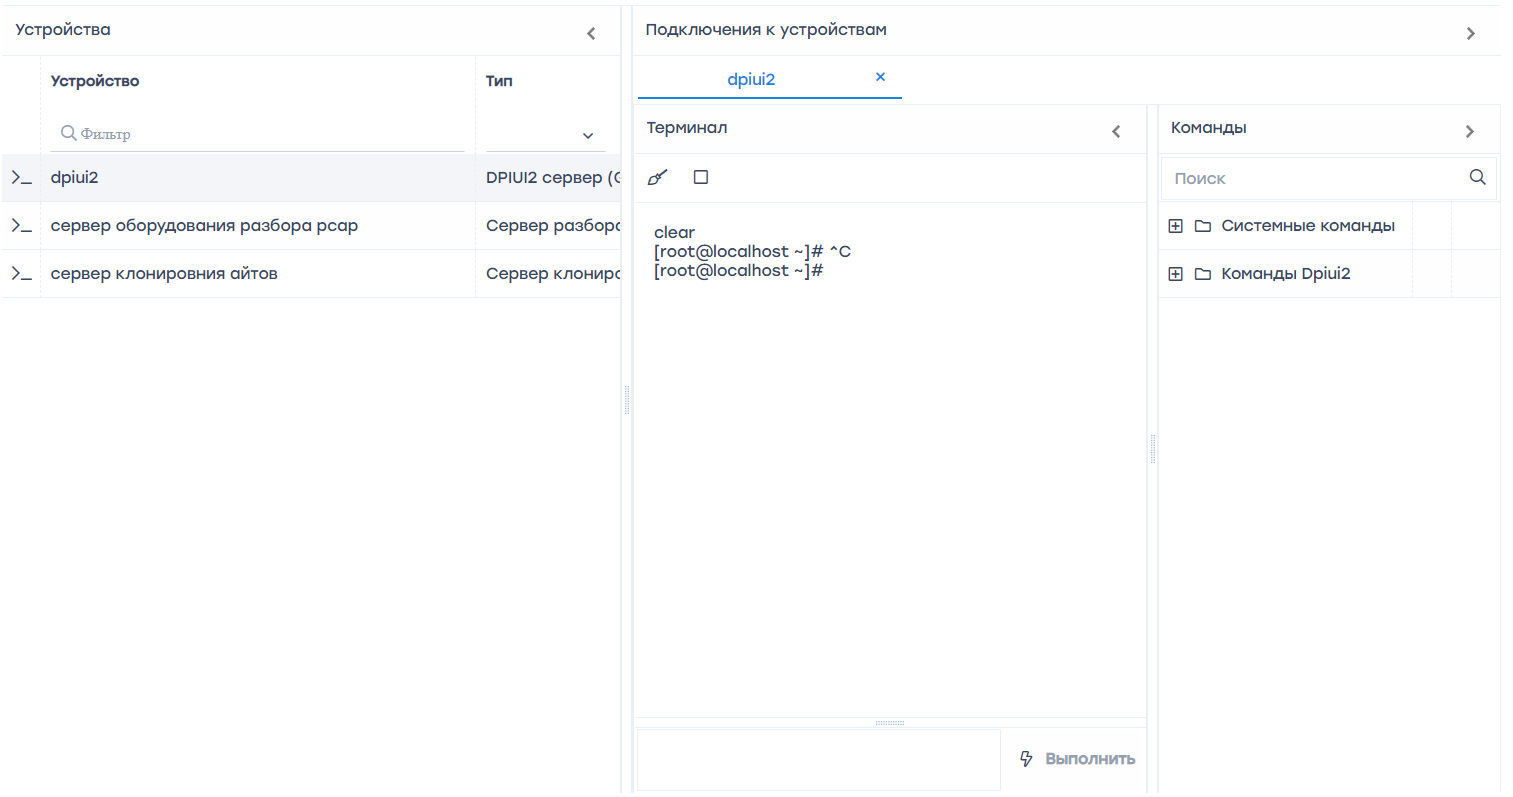Switch to the dpiui2 connection tab

coord(750,79)
